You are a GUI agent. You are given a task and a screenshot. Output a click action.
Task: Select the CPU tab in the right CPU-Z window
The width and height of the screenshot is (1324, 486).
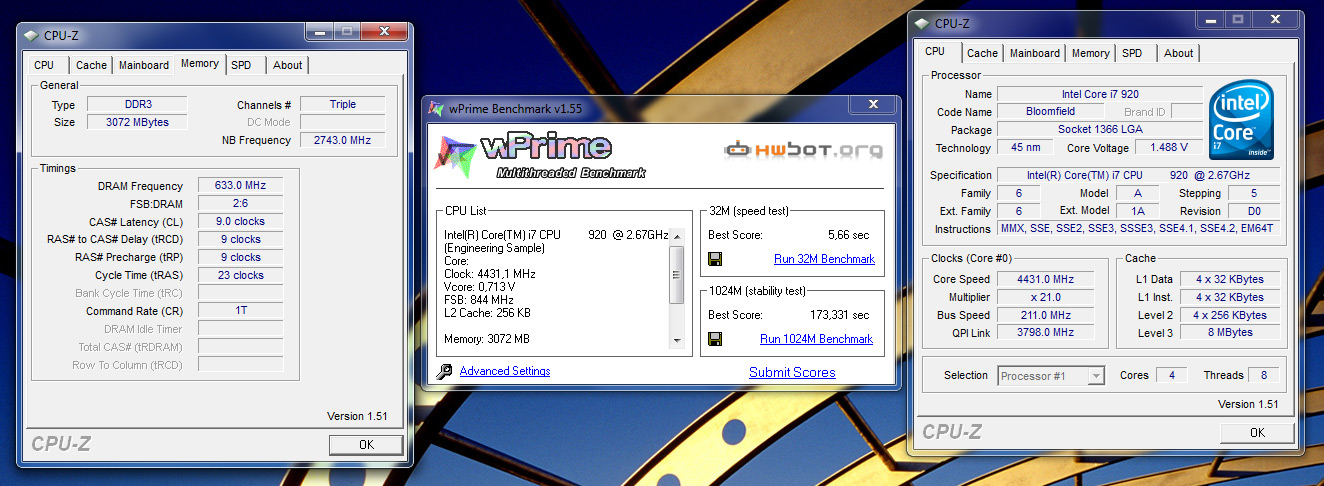[x=935, y=51]
